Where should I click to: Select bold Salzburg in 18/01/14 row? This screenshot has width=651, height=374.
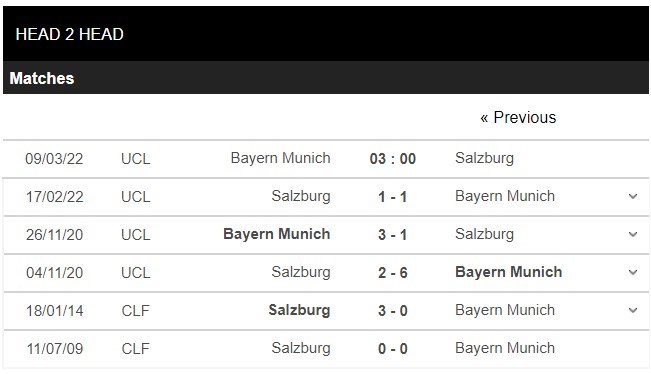pos(299,310)
